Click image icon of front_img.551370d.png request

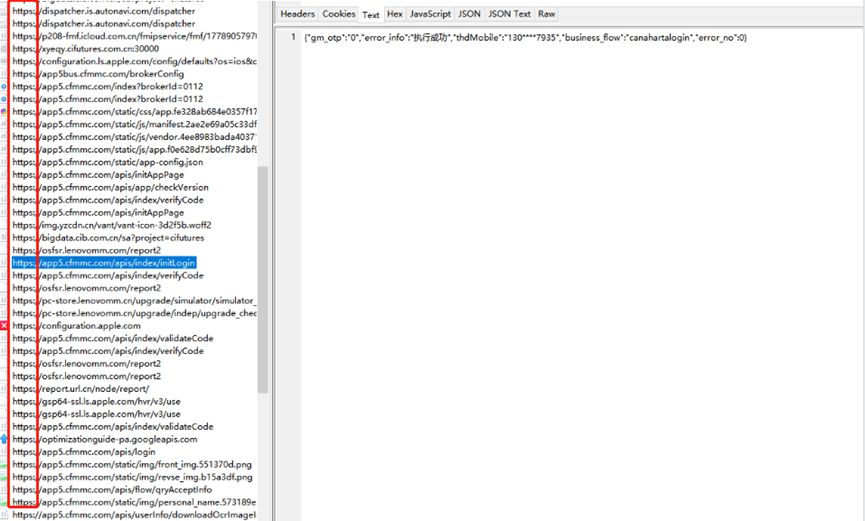click(x=4, y=465)
